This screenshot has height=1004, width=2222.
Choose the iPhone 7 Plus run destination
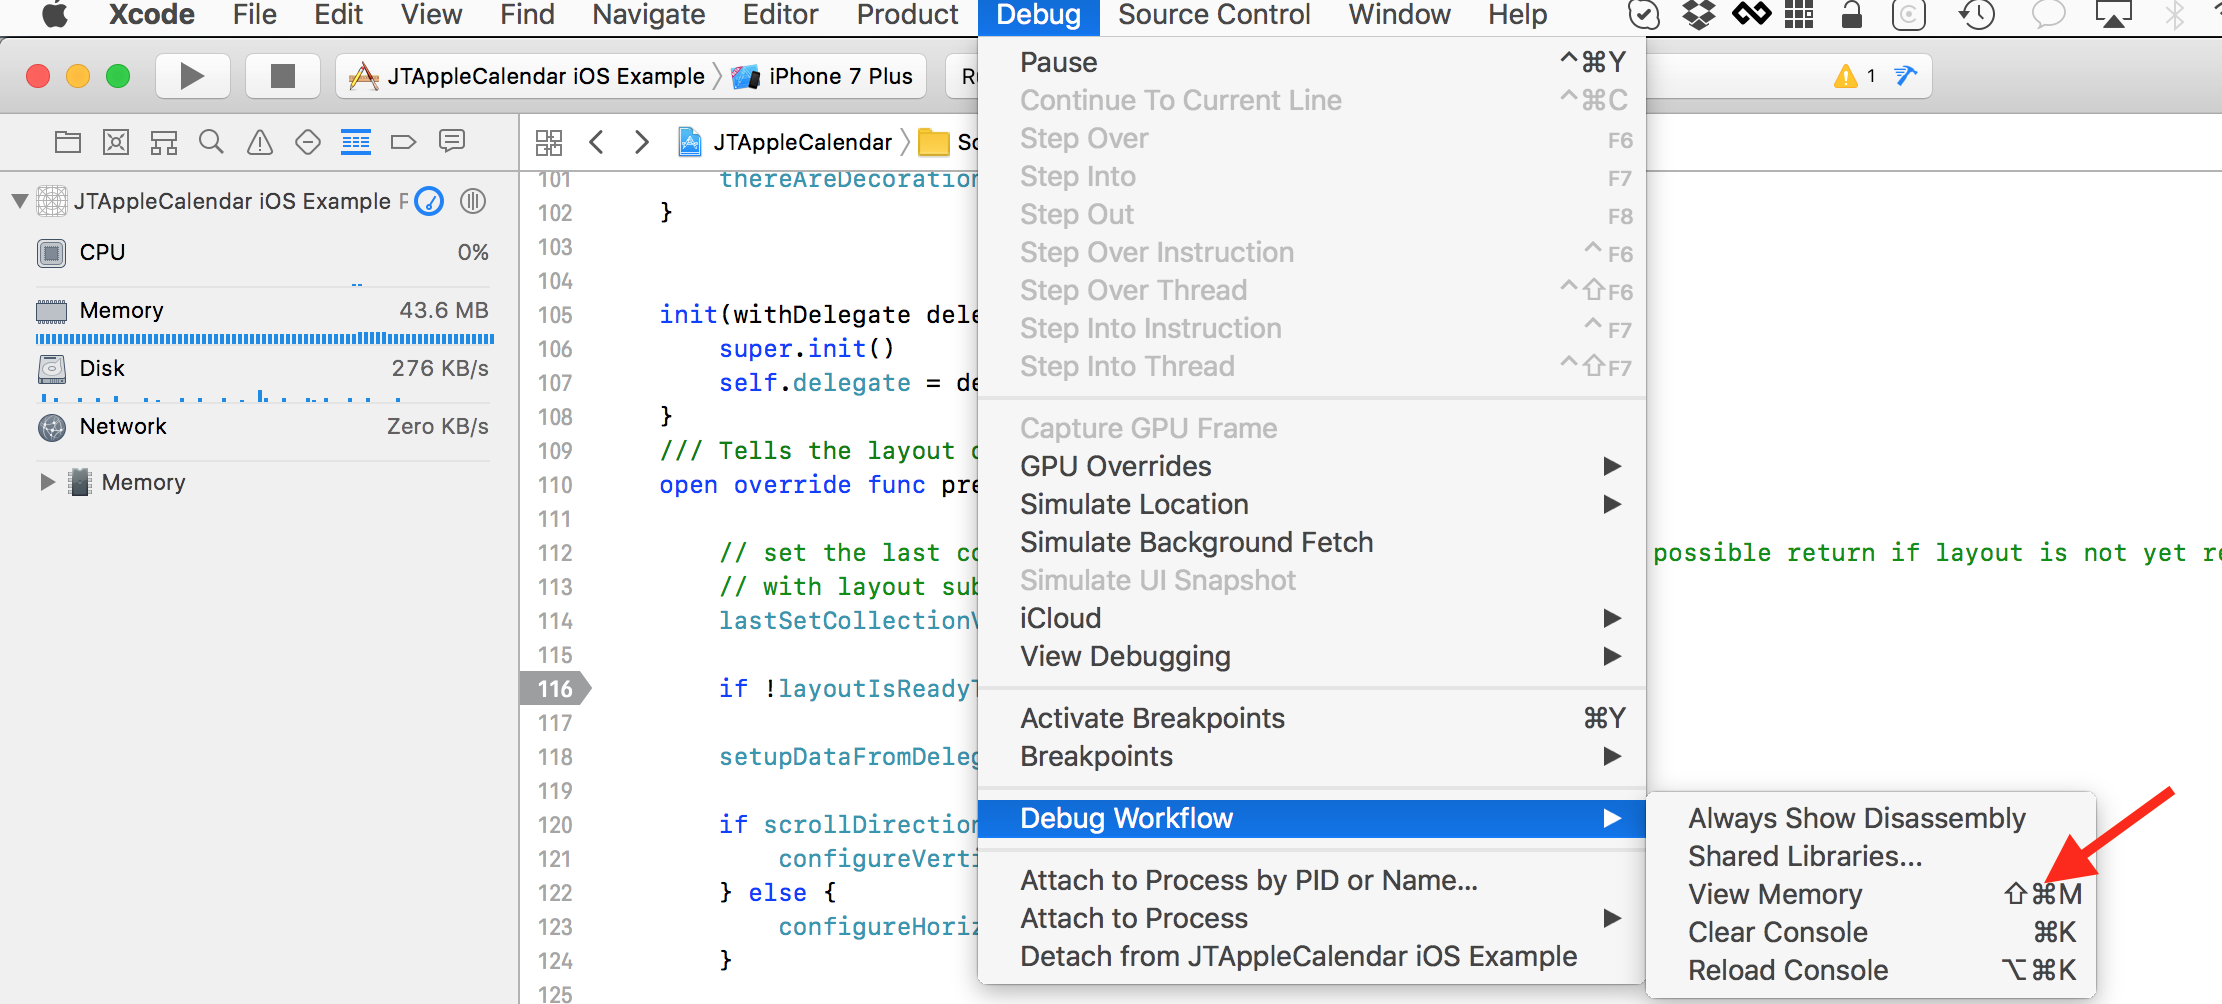click(x=822, y=76)
